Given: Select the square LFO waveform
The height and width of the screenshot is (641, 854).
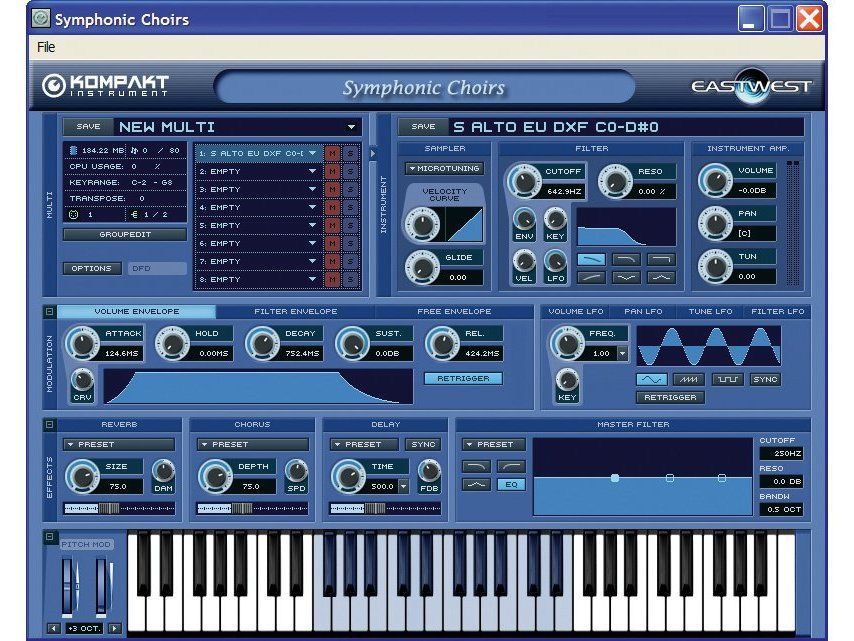Looking at the screenshot, I should tap(727, 379).
